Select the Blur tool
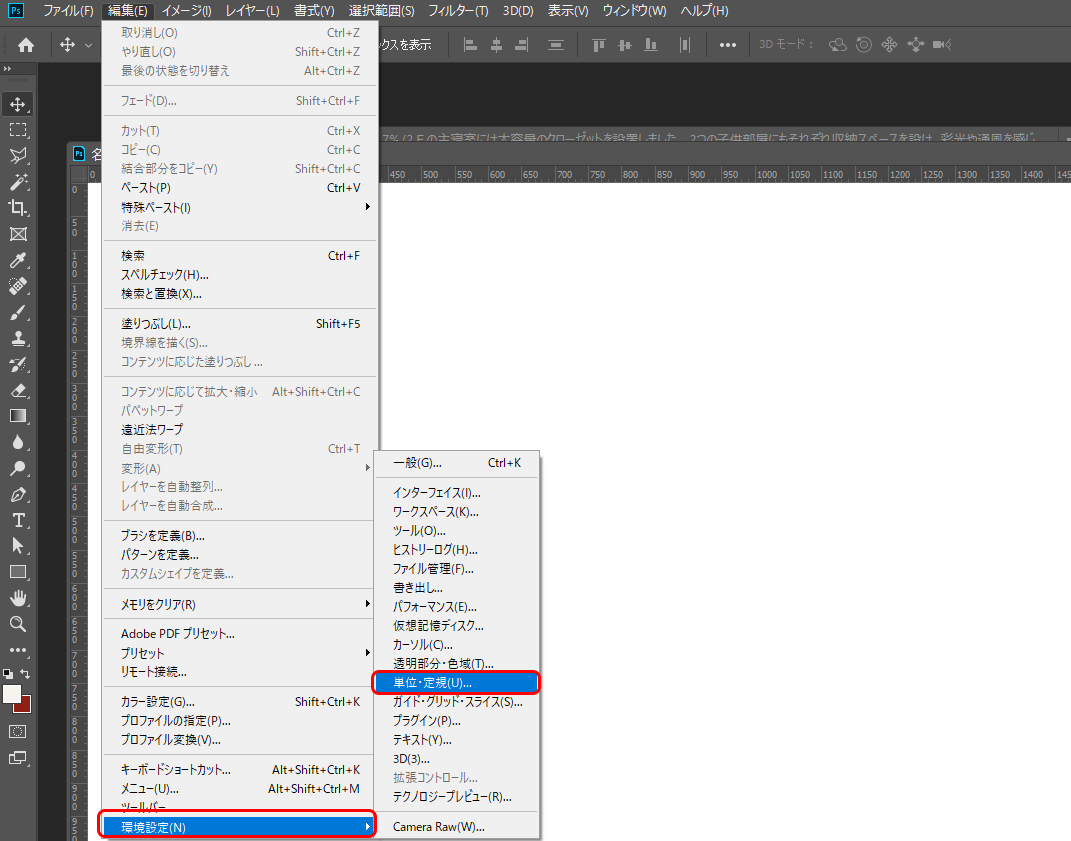This screenshot has width=1071, height=841. point(18,442)
